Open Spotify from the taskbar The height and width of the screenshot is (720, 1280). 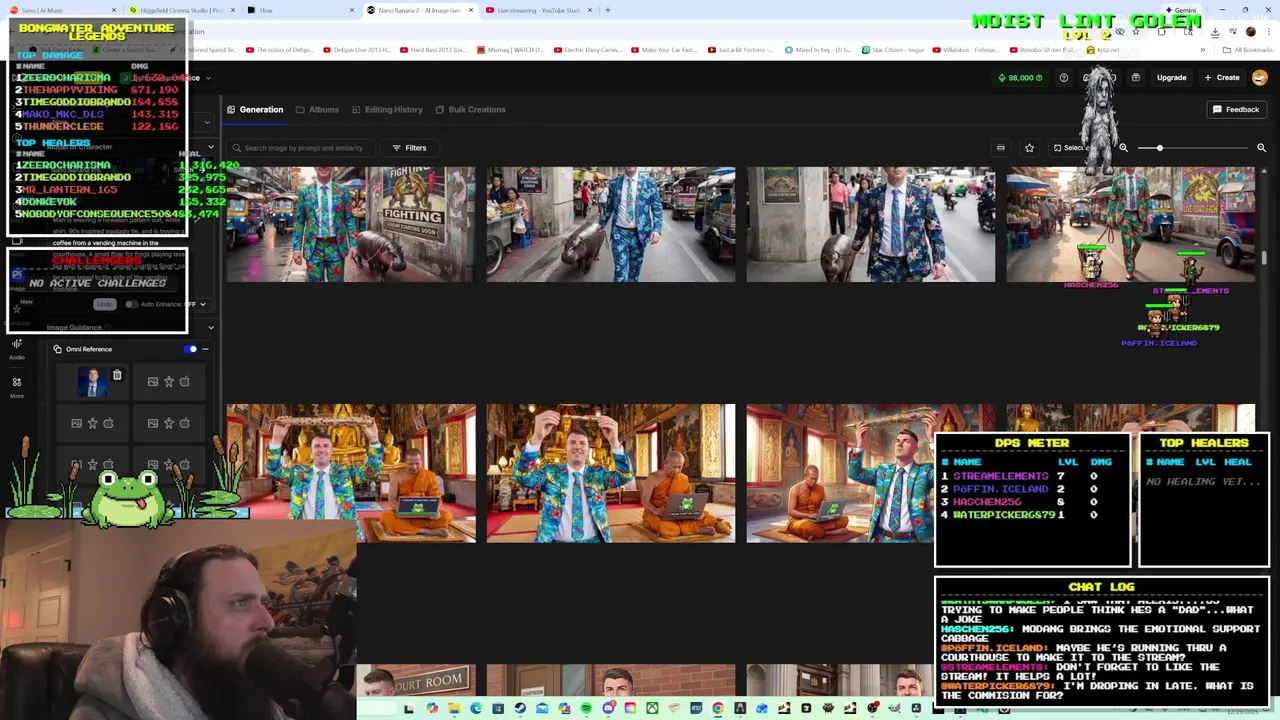586,709
